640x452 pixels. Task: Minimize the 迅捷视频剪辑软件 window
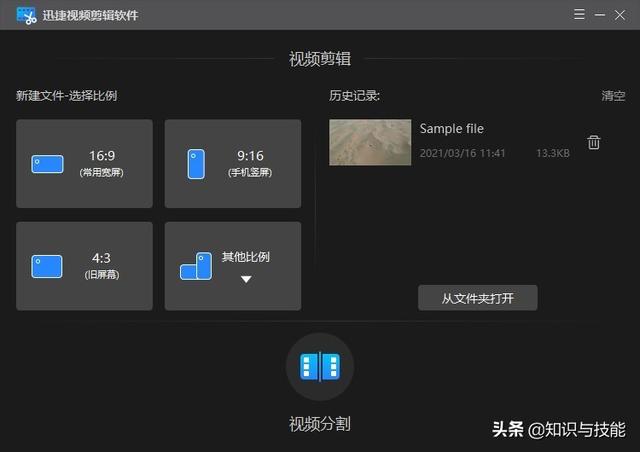[600, 15]
